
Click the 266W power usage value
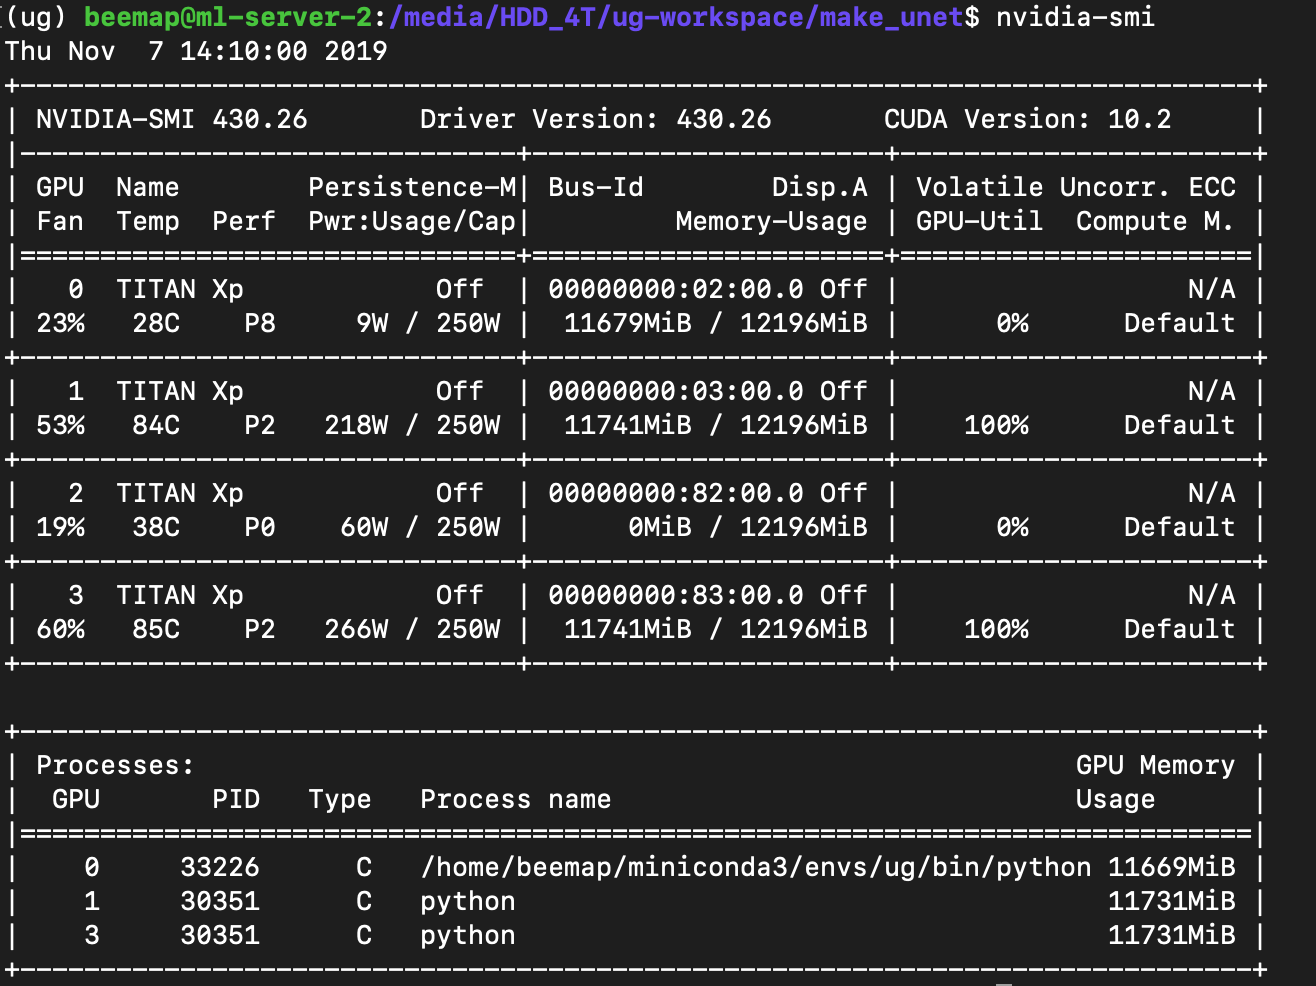click(356, 629)
